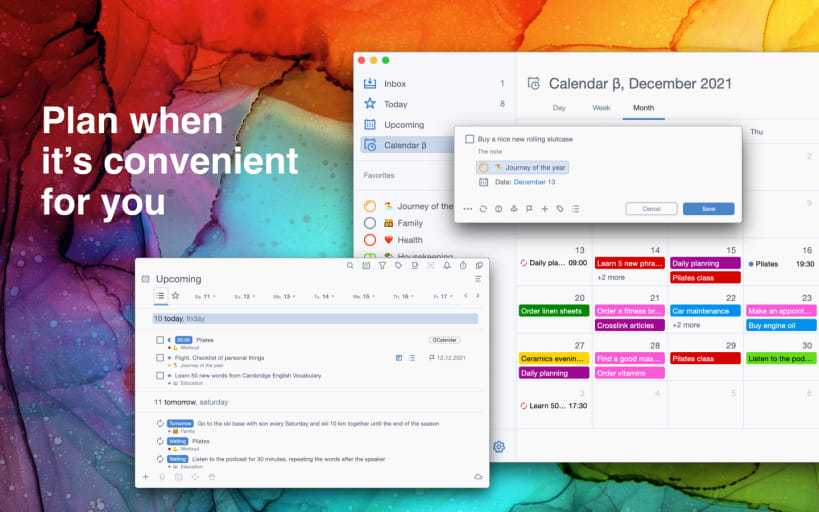Click the flag icon in task popup
This screenshot has width=819, height=512.
coord(529,209)
